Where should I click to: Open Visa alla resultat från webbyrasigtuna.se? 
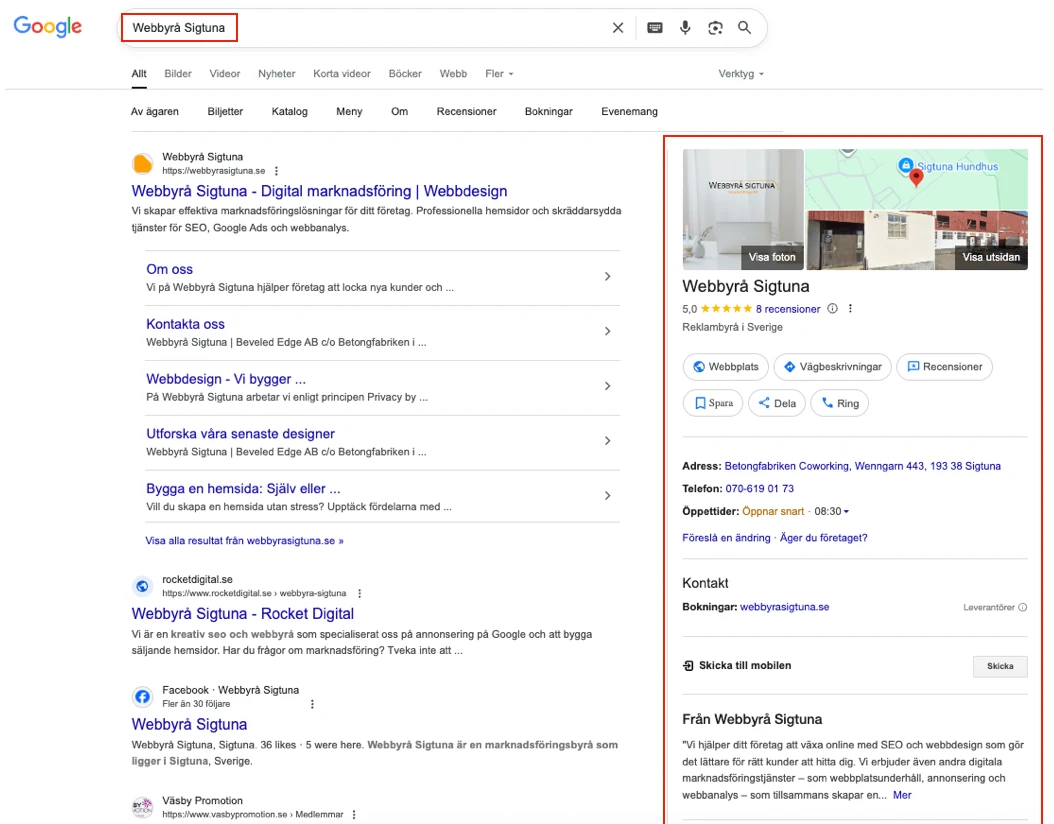click(244, 540)
